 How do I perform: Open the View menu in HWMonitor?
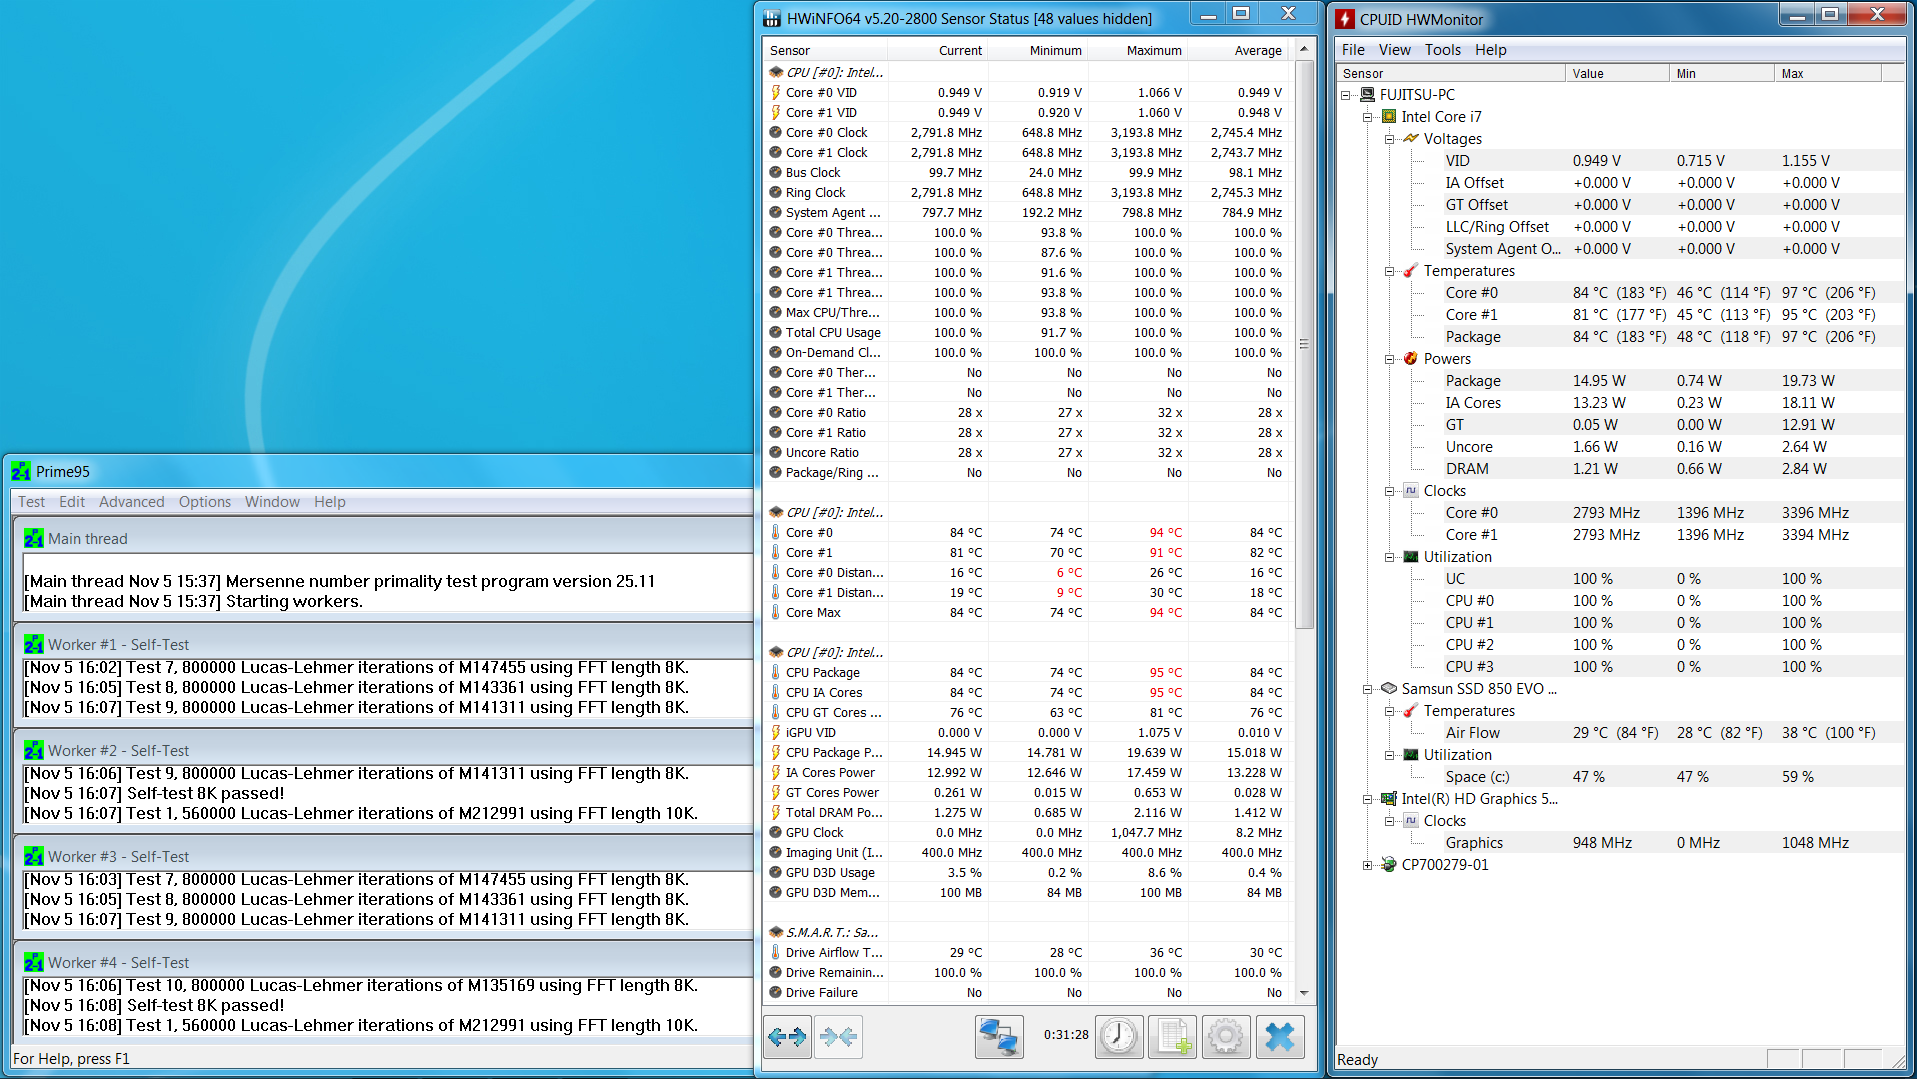click(1395, 50)
